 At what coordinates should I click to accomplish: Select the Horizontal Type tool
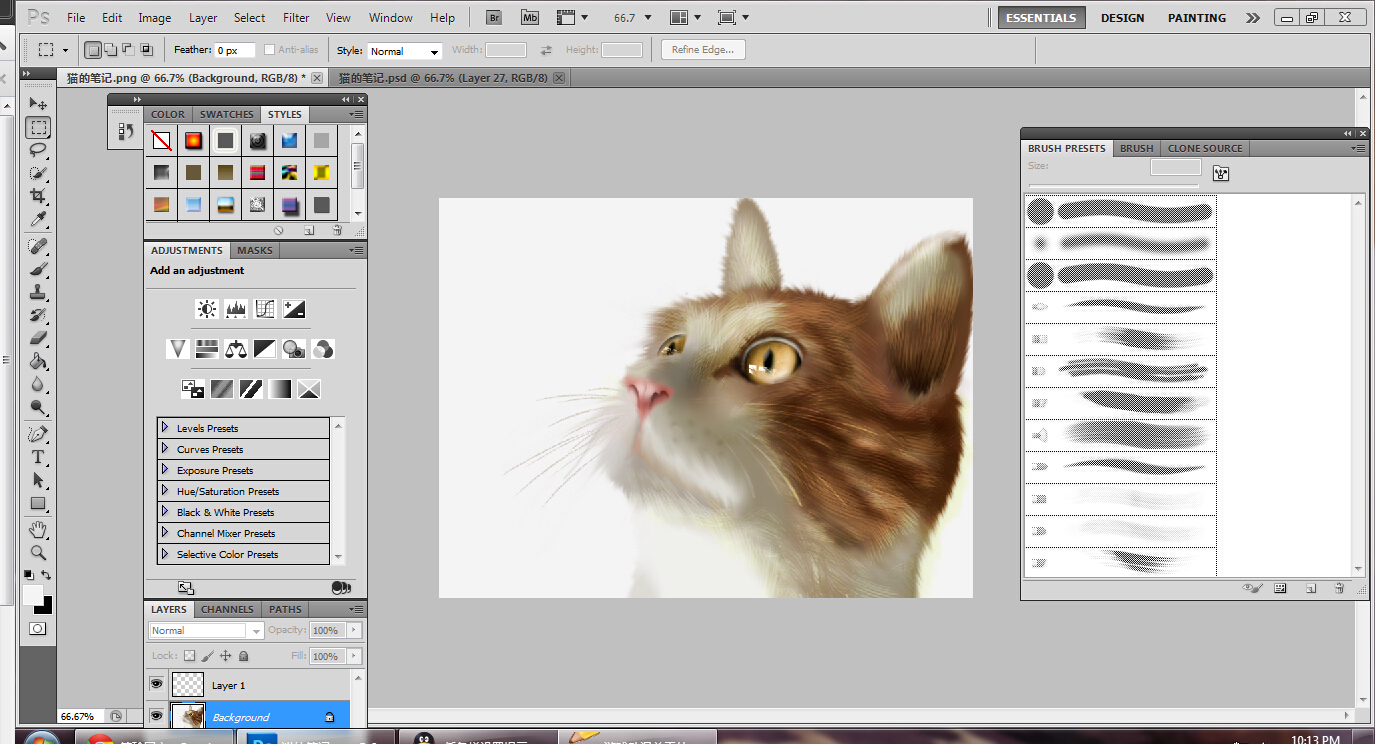tap(38, 457)
